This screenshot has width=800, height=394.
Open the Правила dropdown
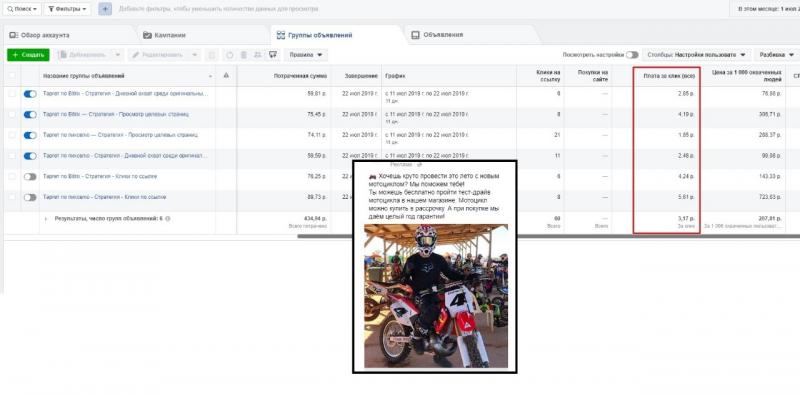pos(306,55)
